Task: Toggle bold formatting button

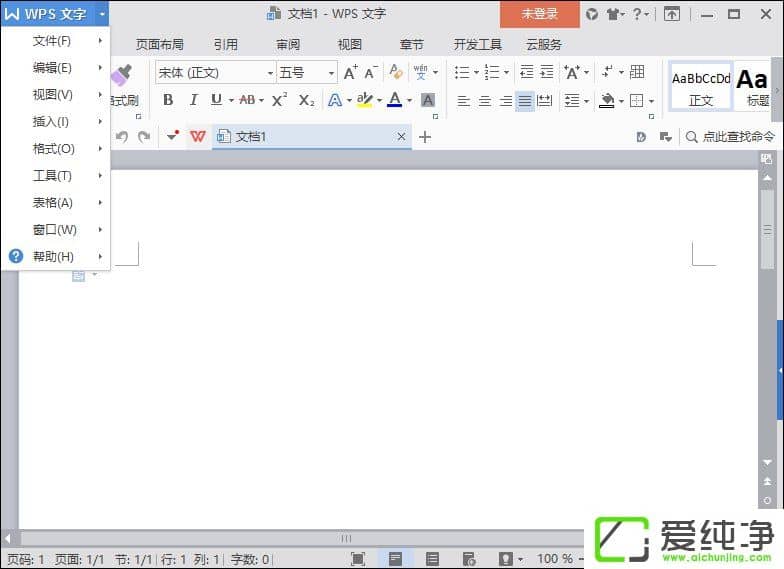Action: point(168,100)
